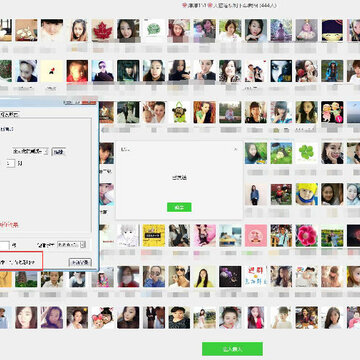This screenshot has width=360, height=360.
Task: Click the green confirm button in the popup
Action: click(179, 207)
